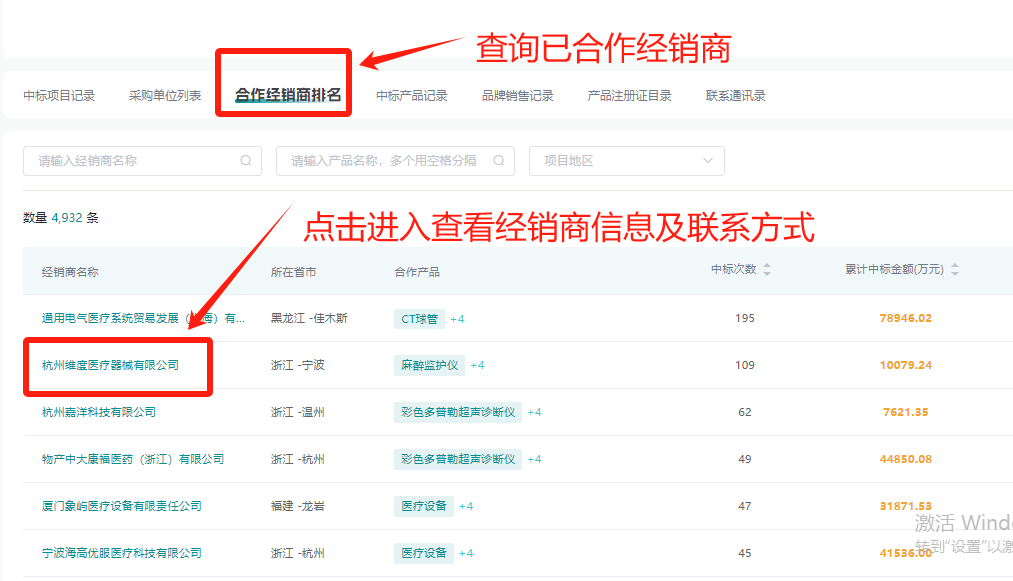Click the product name search input box
This screenshot has width=1013, height=581.
pyautogui.click(x=380, y=161)
